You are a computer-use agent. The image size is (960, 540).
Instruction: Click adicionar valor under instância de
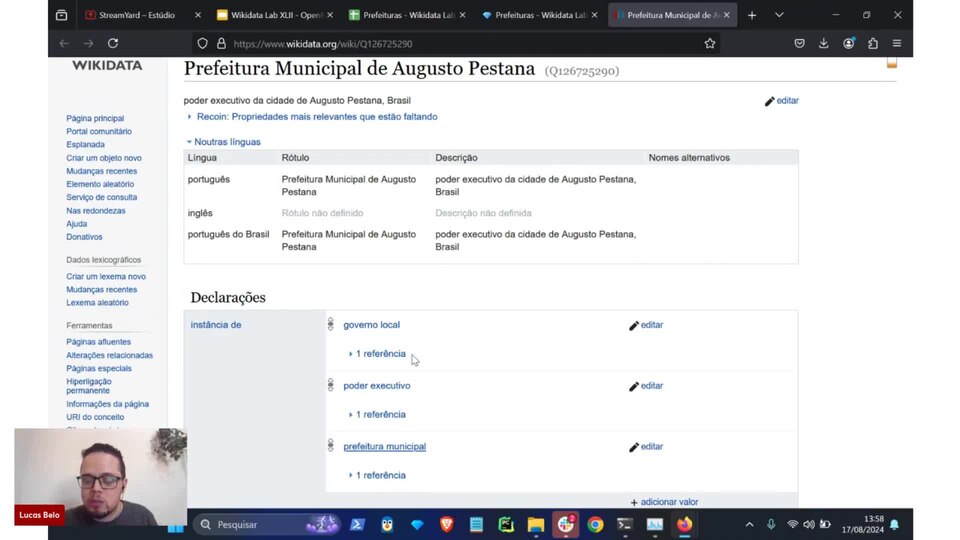[x=664, y=501]
